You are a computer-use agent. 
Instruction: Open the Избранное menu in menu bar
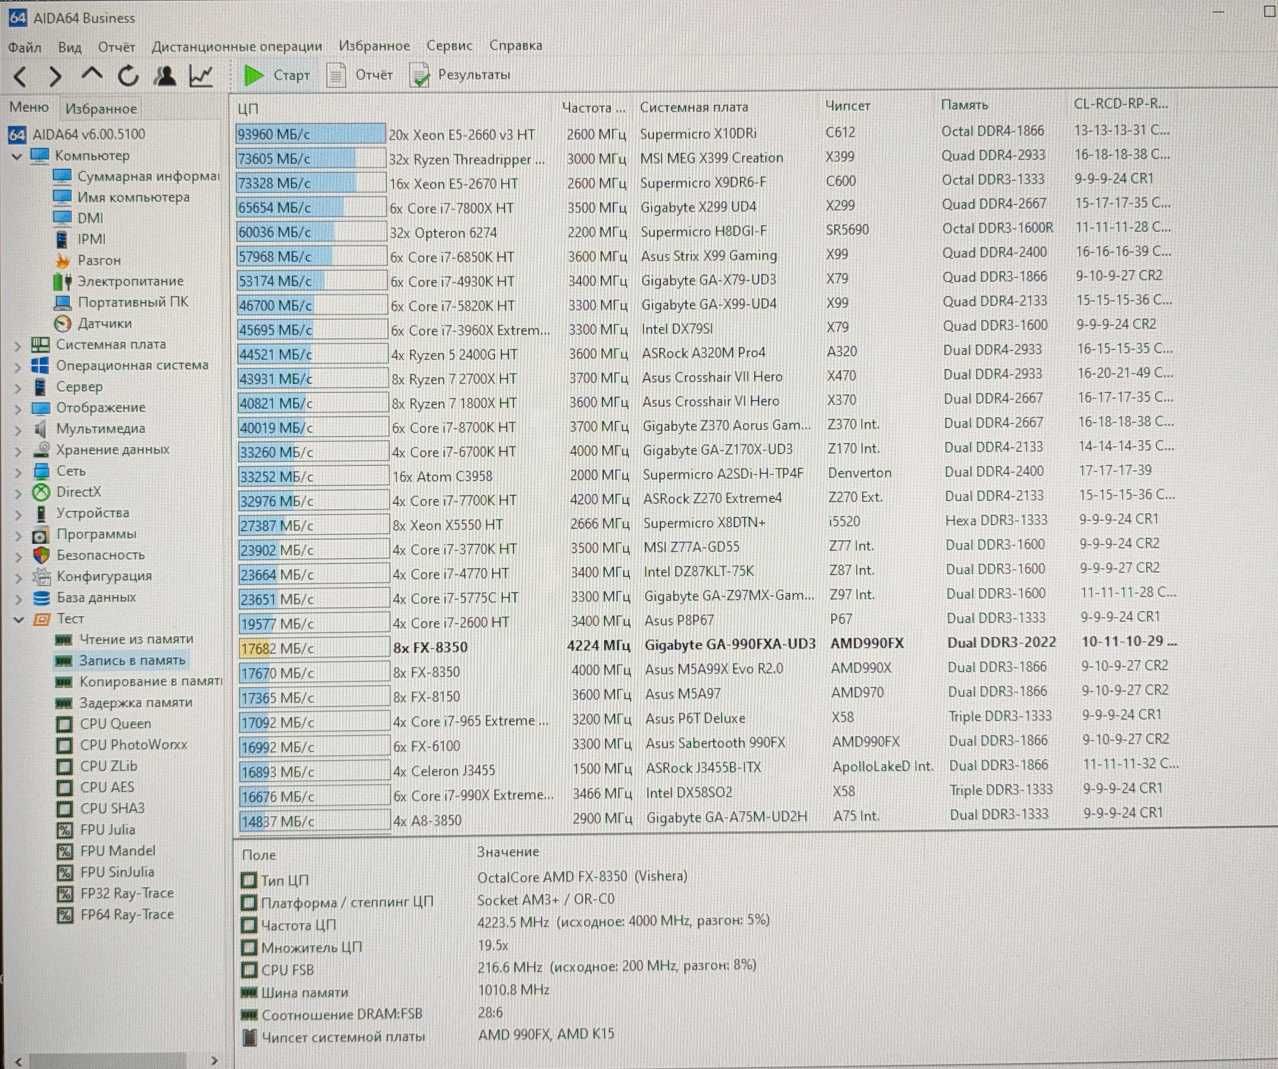tap(374, 45)
